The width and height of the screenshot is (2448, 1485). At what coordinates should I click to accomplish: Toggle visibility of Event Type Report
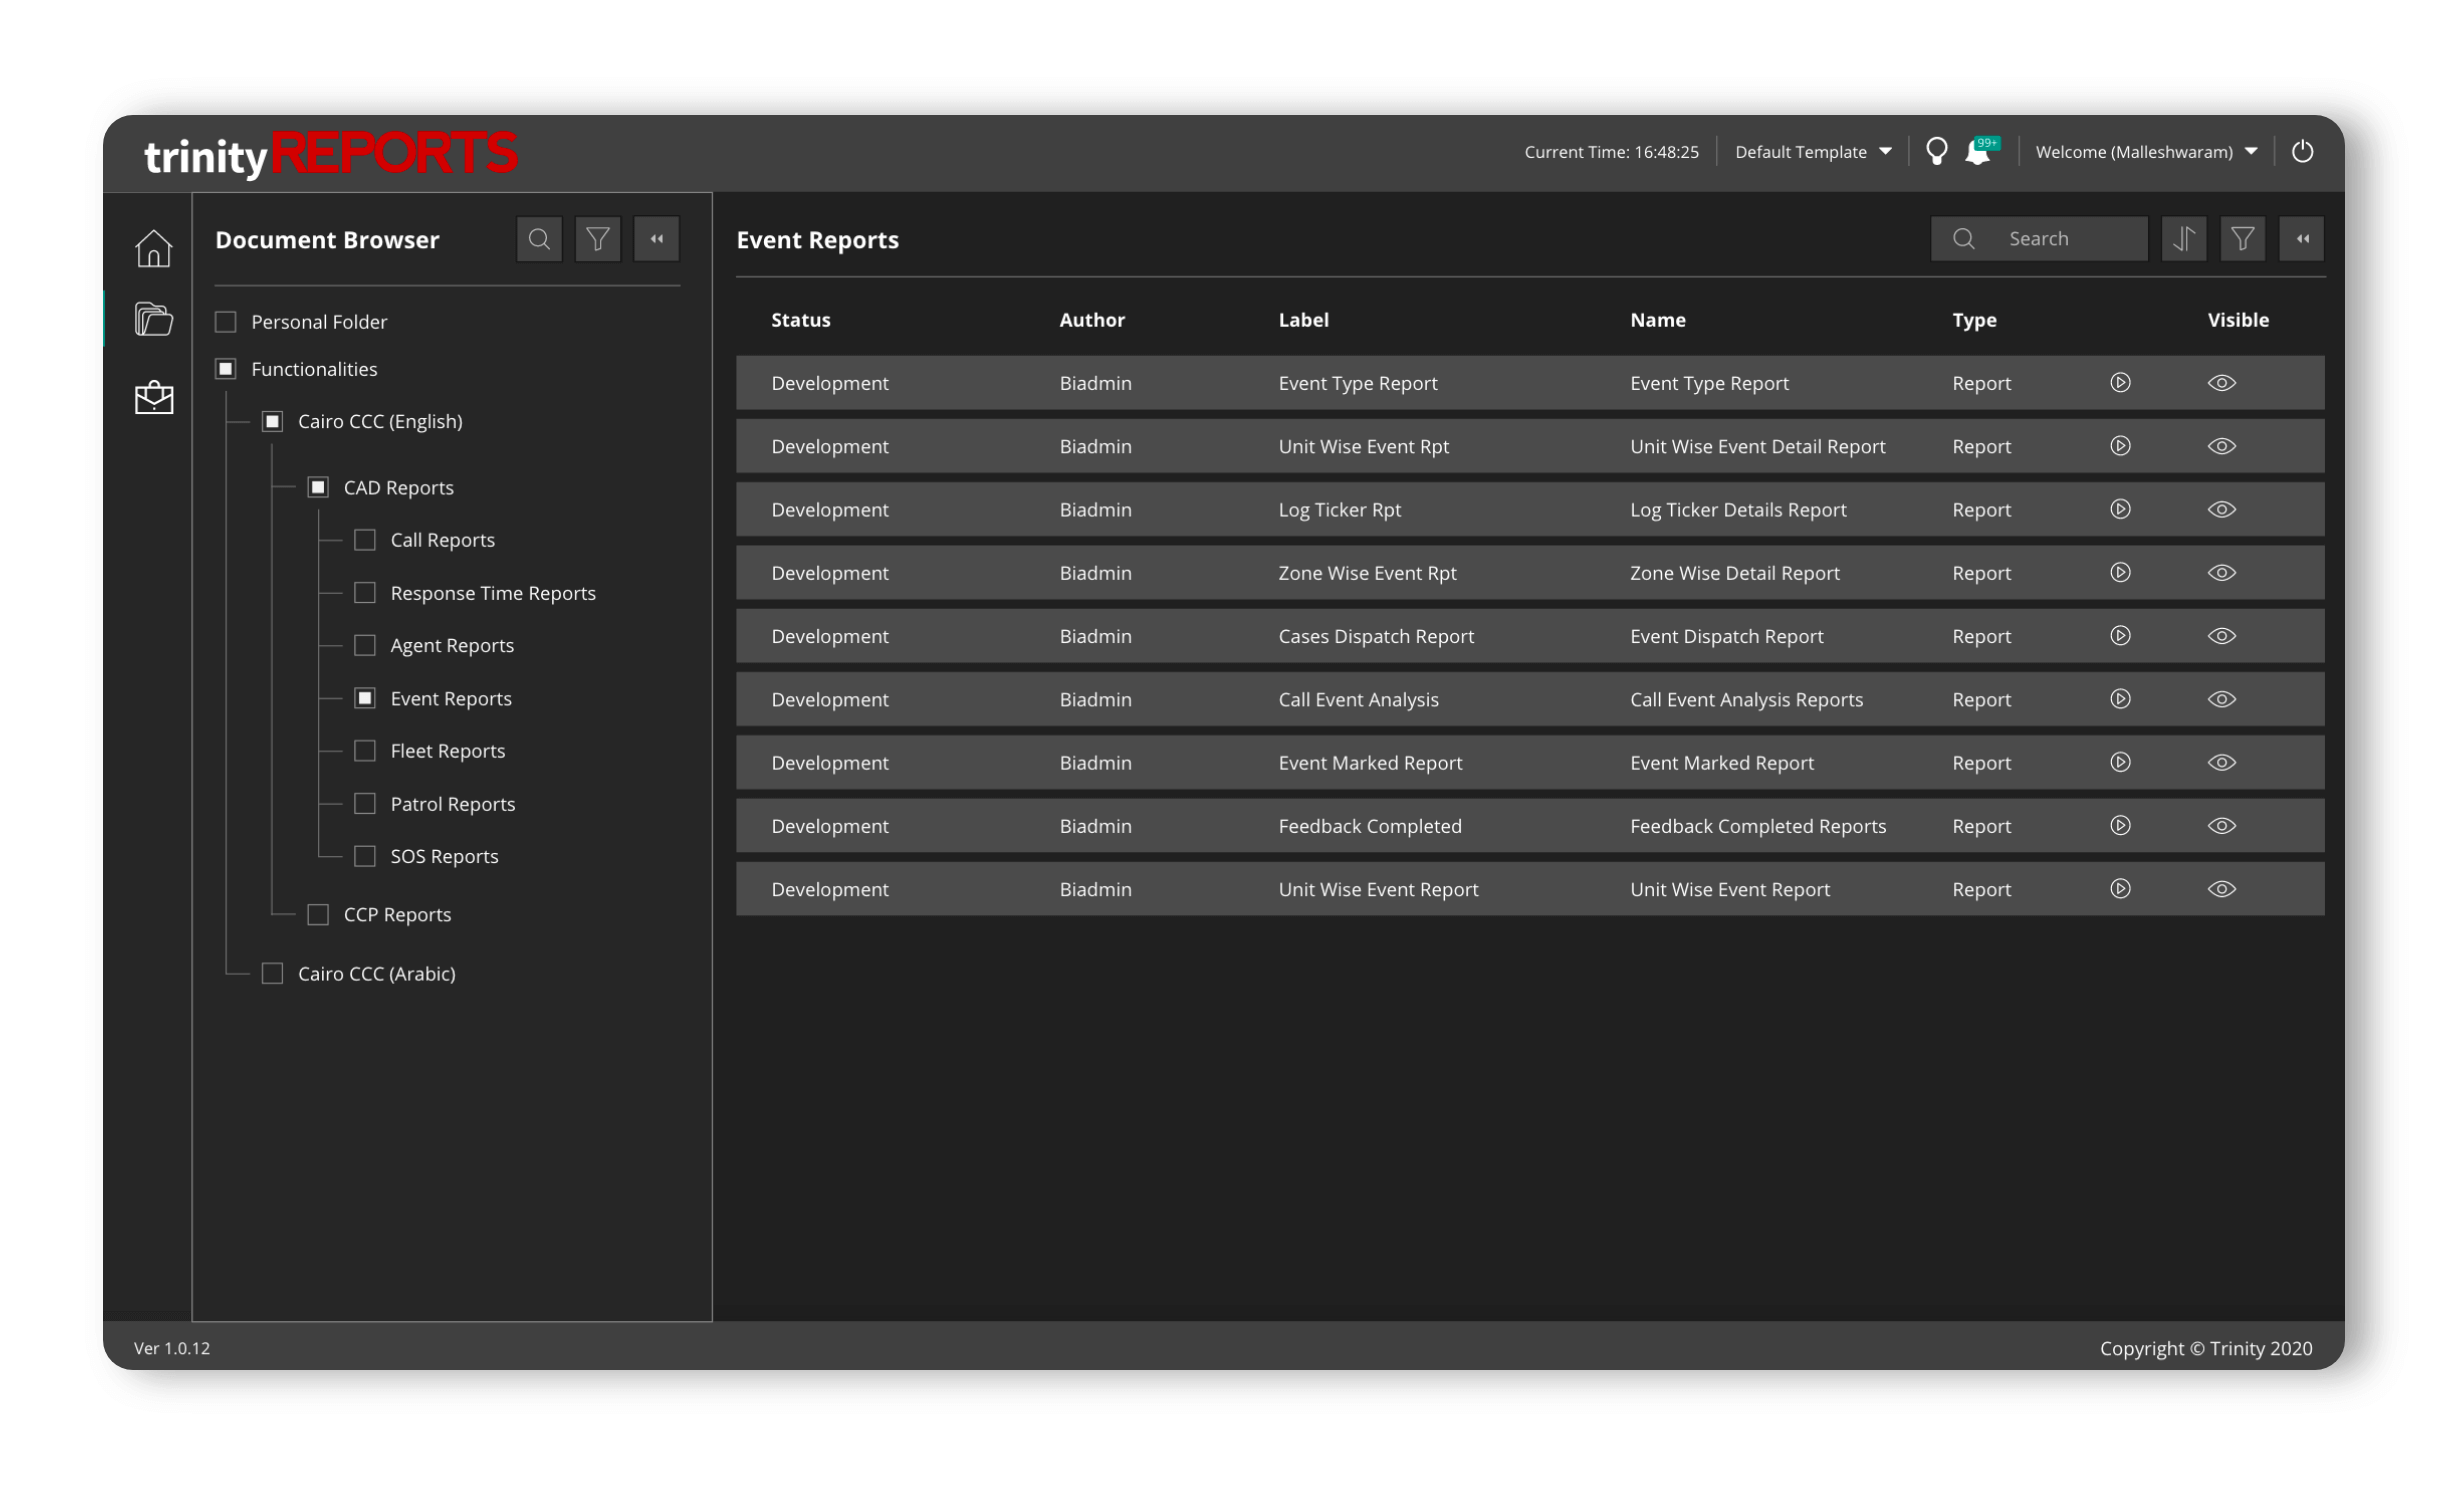tap(2222, 383)
